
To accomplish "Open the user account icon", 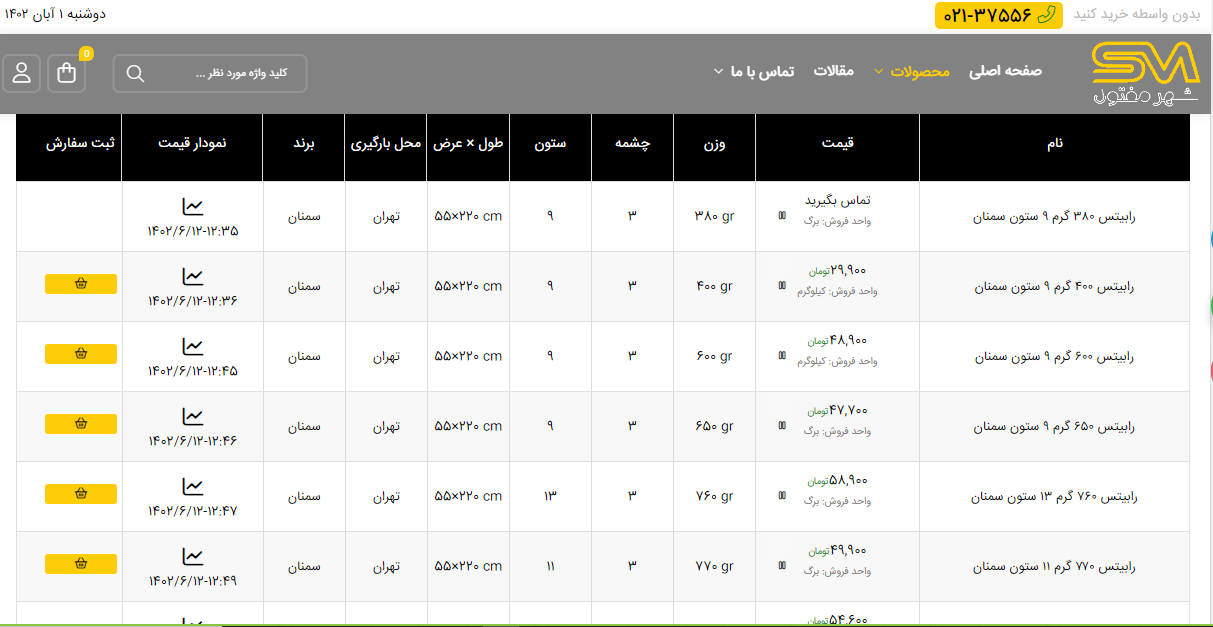I will [21, 73].
